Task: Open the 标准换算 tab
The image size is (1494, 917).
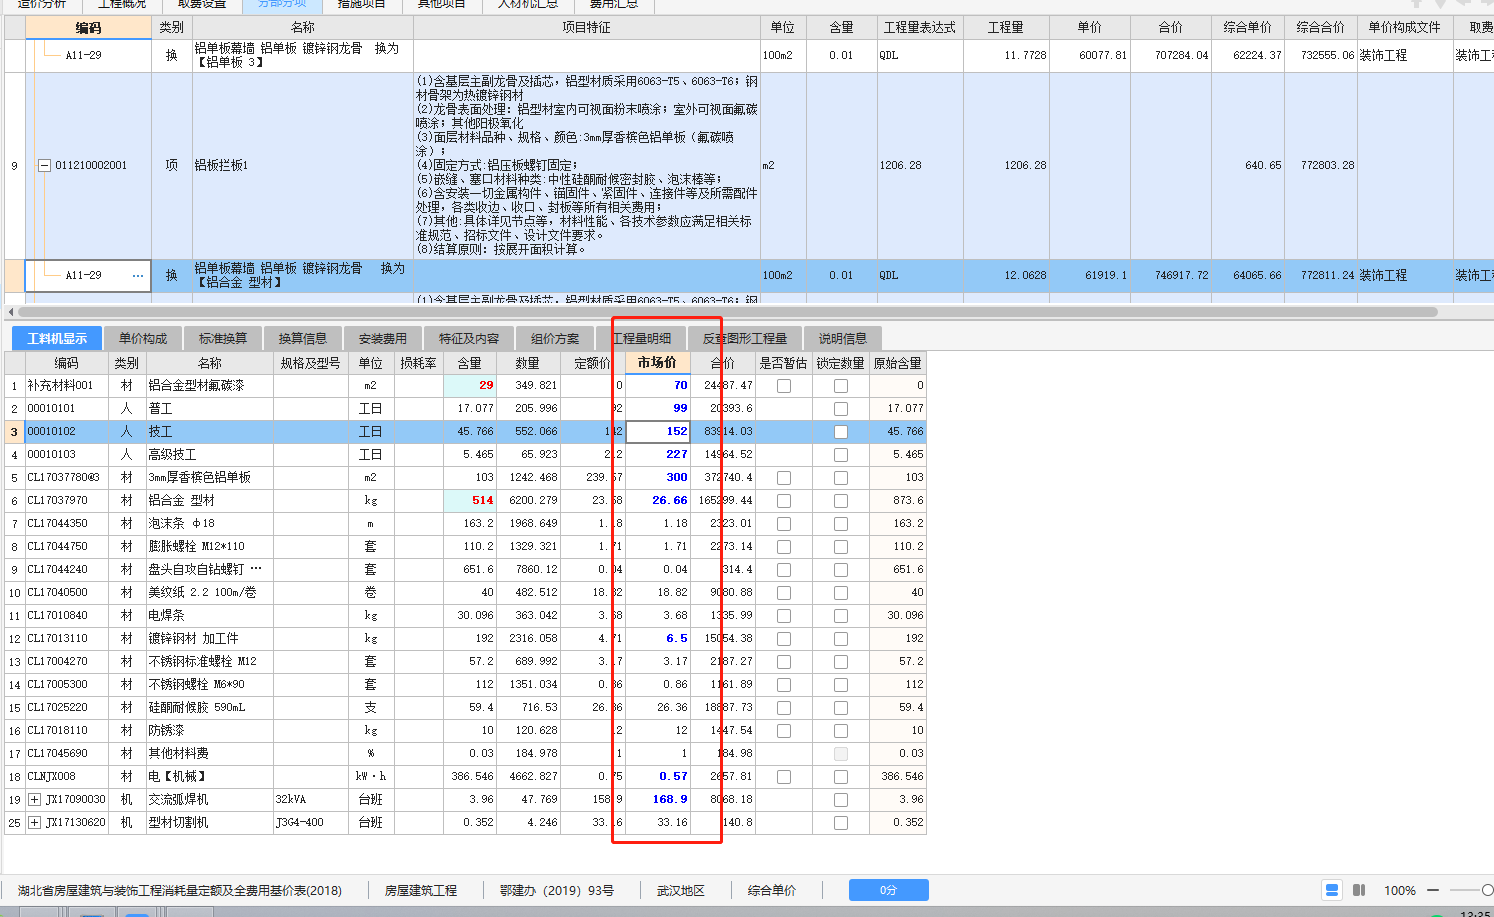Action: click(x=223, y=338)
